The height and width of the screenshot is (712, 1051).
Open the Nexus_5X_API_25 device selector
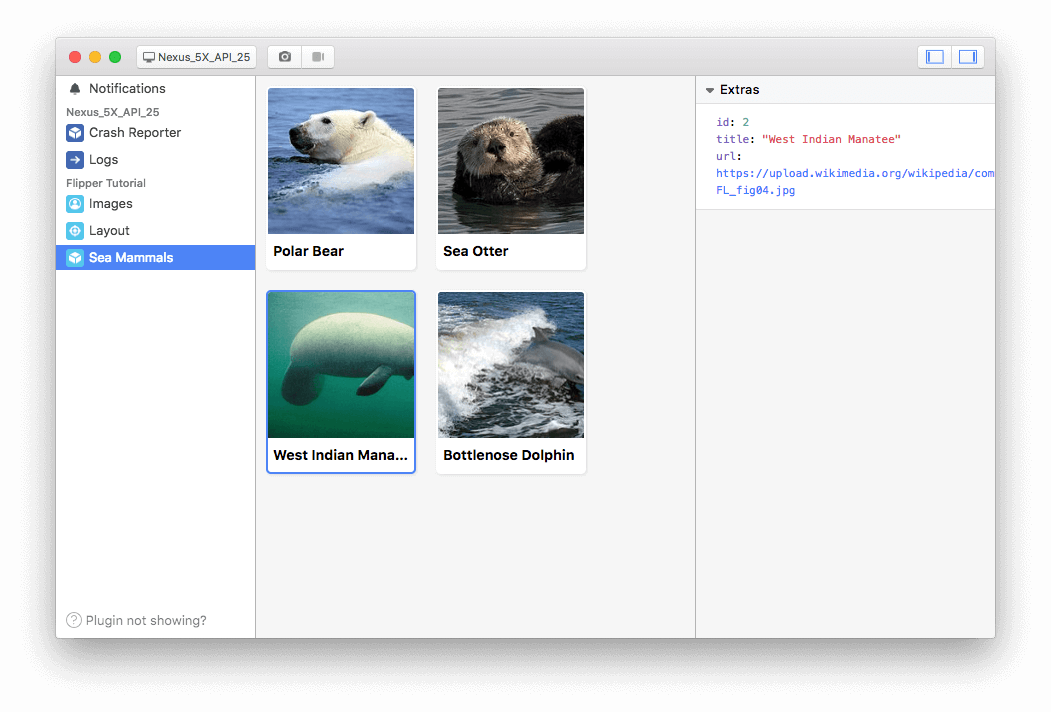[196, 57]
